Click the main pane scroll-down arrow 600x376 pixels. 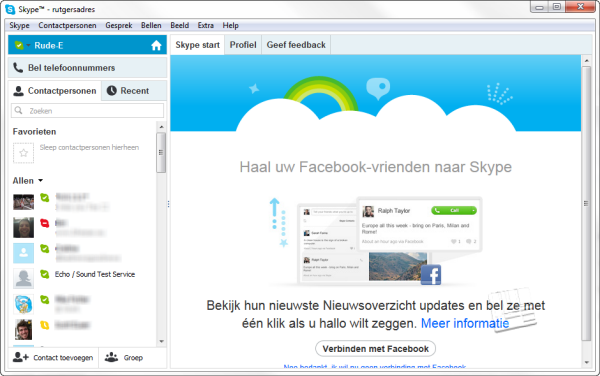pos(586,362)
